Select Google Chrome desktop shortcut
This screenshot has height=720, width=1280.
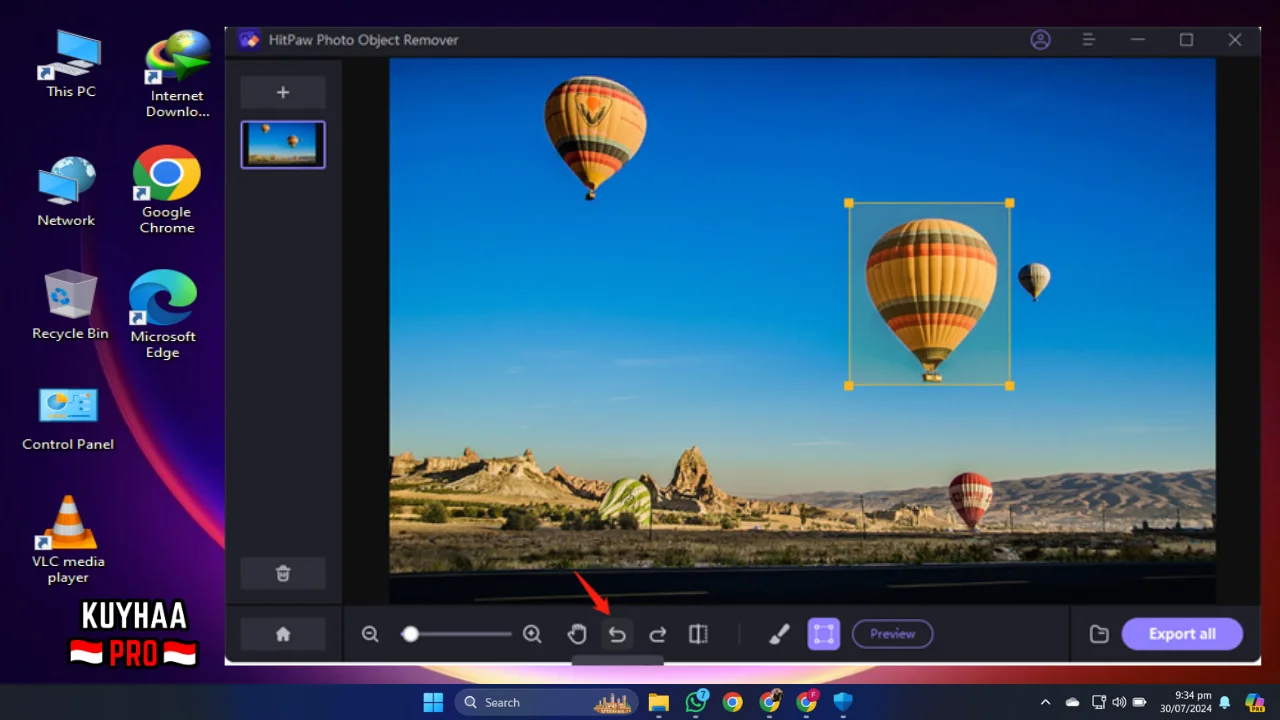tap(167, 190)
